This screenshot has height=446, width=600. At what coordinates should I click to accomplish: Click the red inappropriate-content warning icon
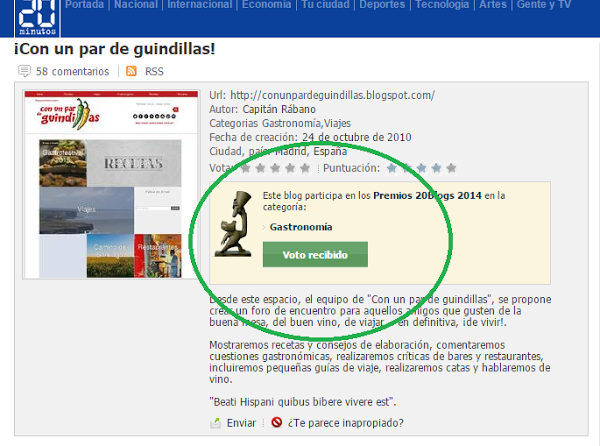pyautogui.click(x=276, y=423)
